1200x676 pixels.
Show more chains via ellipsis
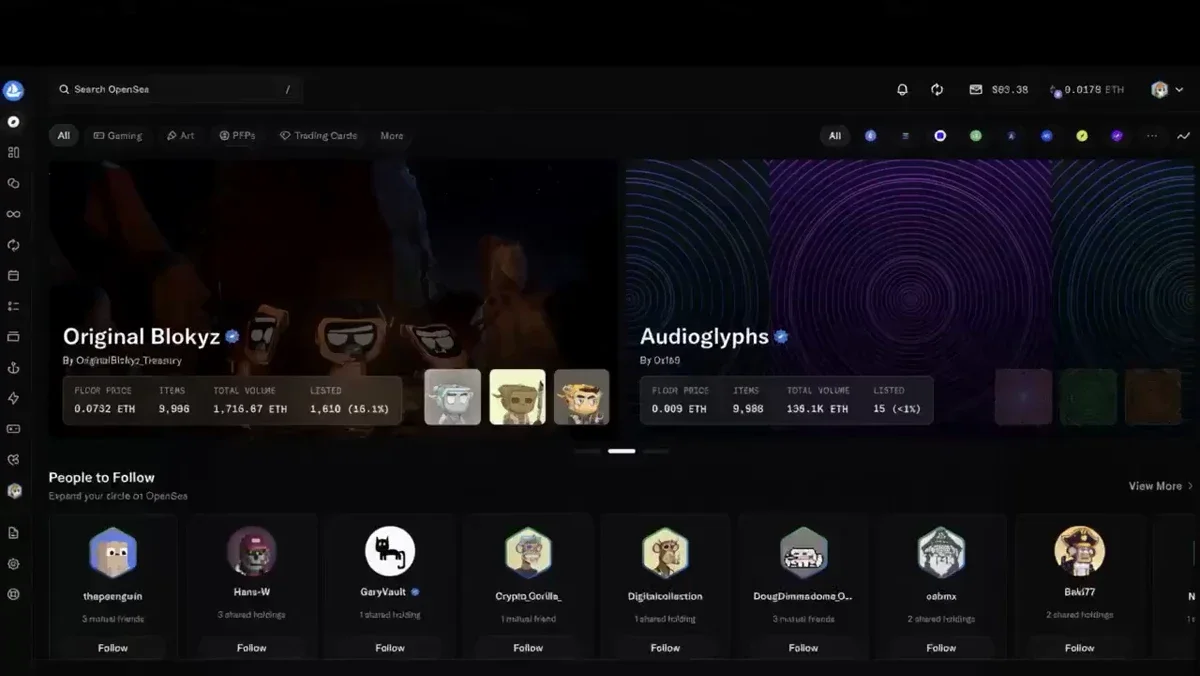(x=1152, y=136)
